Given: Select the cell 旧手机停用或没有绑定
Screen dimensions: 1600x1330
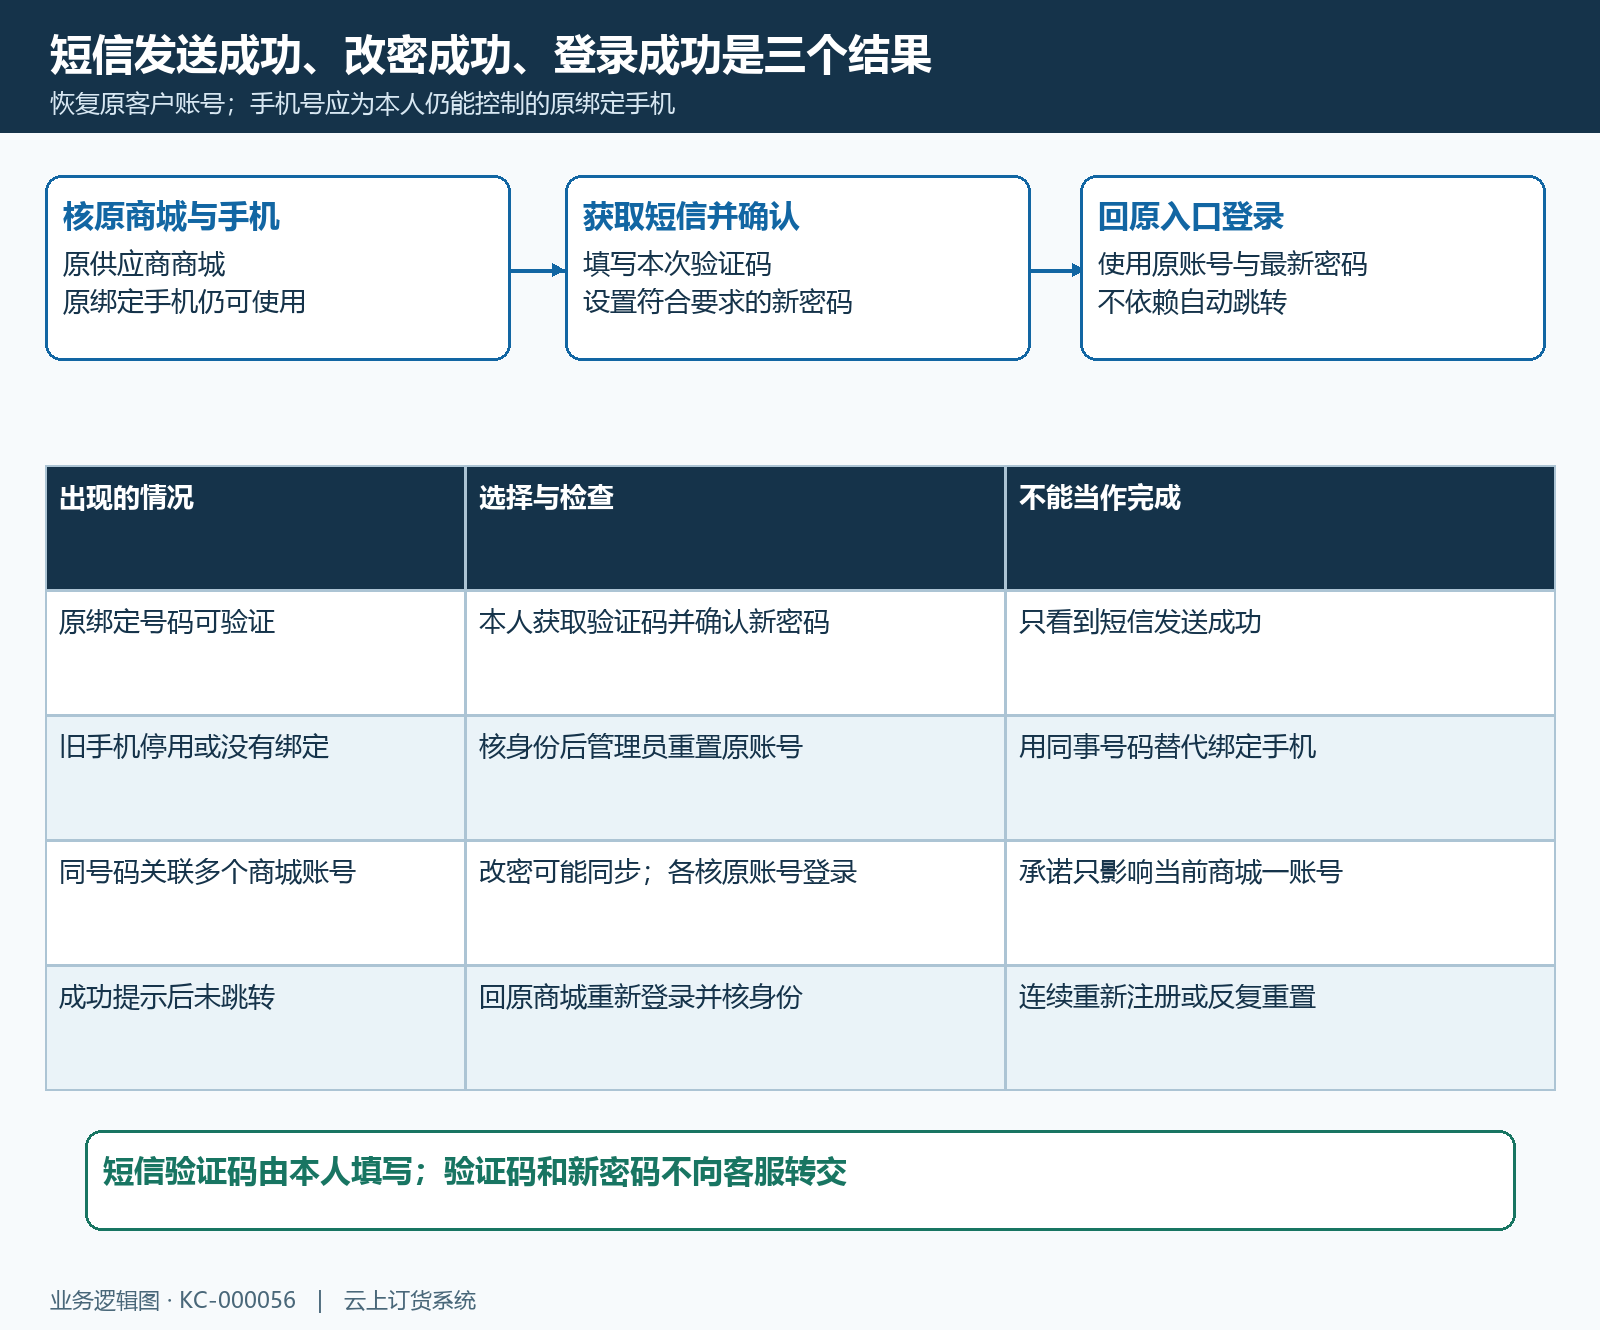Looking at the screenshot, I should [x=255, y=778].
